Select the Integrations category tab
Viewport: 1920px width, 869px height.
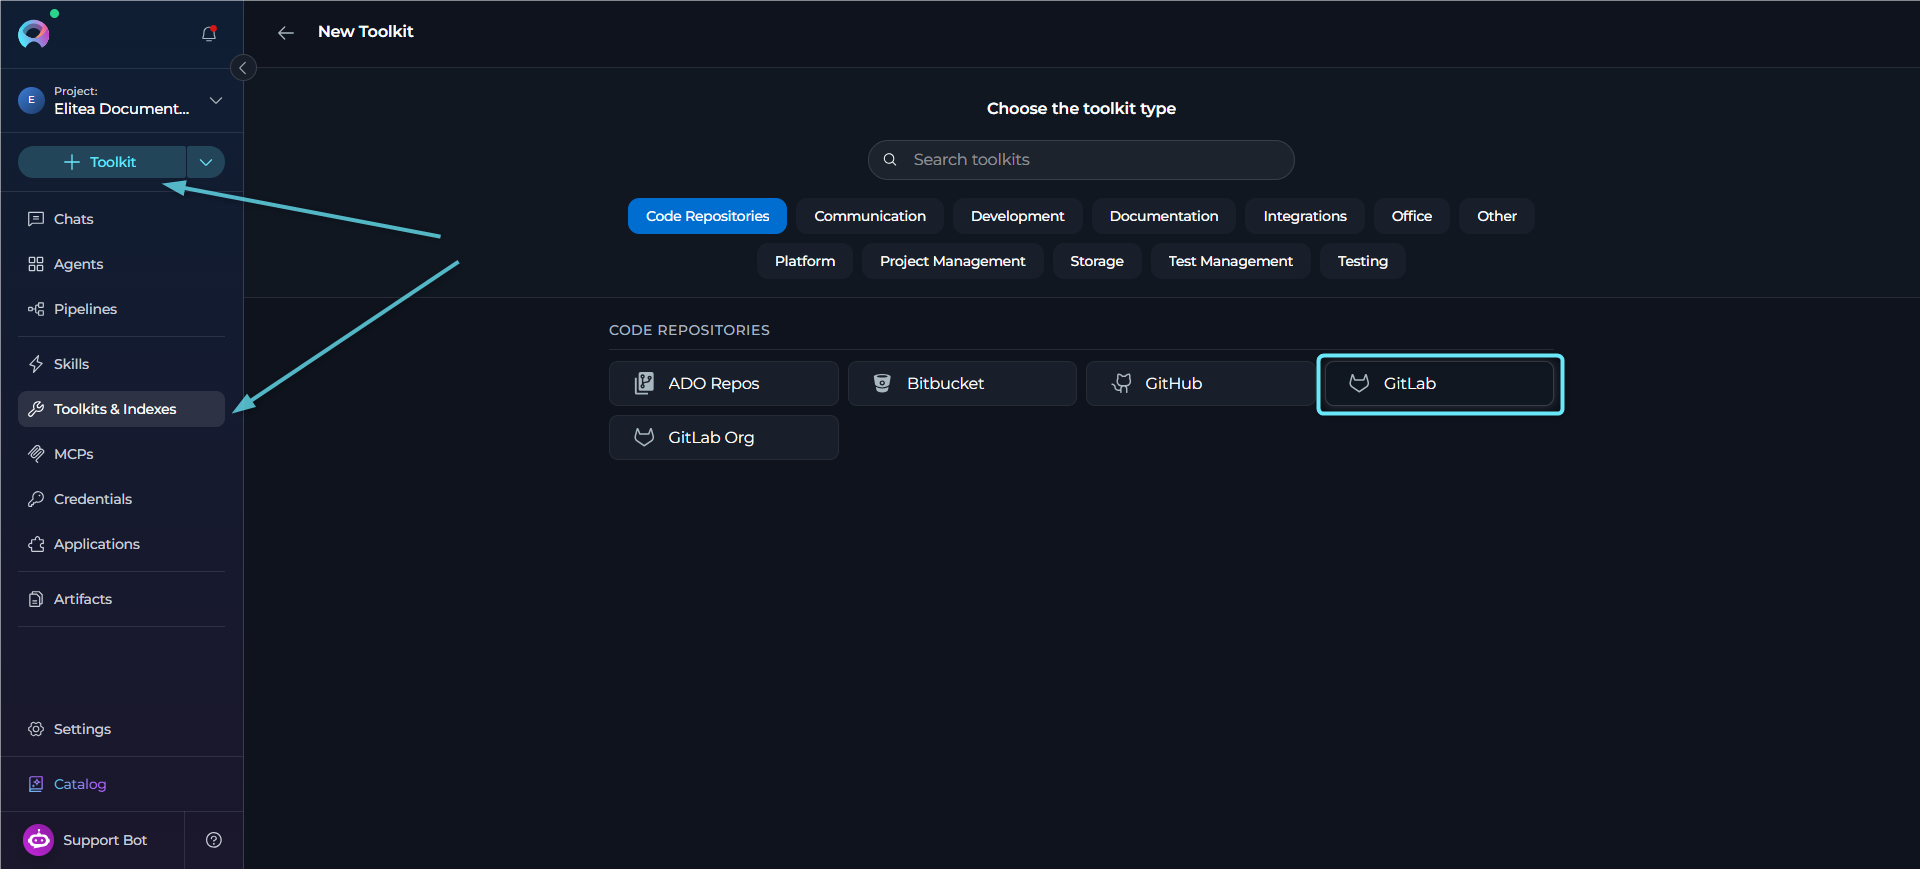(1305, 216)
